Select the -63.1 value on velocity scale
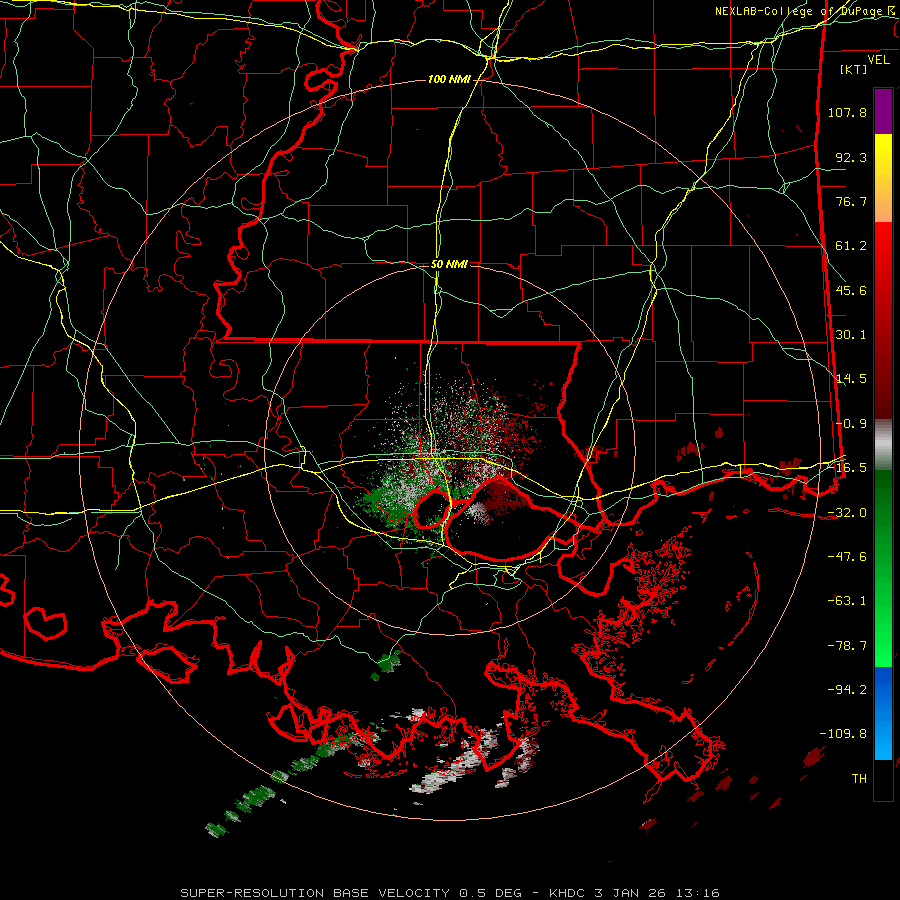The height and width of the screenshot is (900, 900). tap(847, 601)
